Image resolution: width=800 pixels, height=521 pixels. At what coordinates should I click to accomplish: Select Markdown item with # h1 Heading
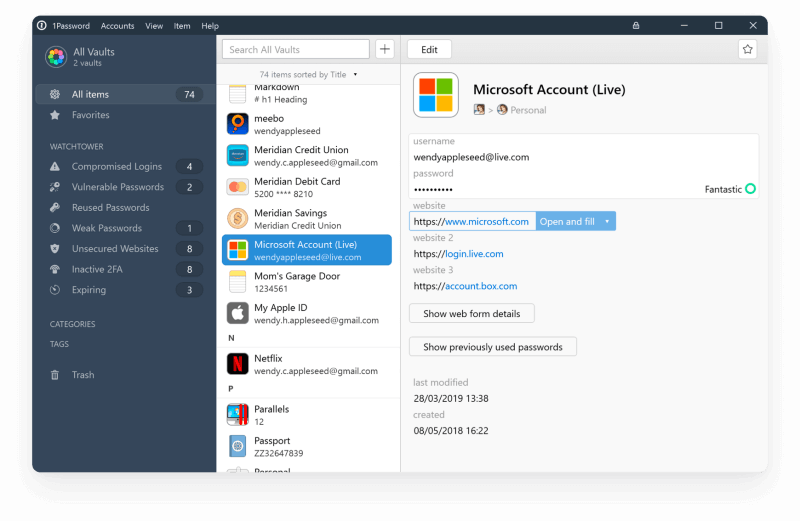307,95
